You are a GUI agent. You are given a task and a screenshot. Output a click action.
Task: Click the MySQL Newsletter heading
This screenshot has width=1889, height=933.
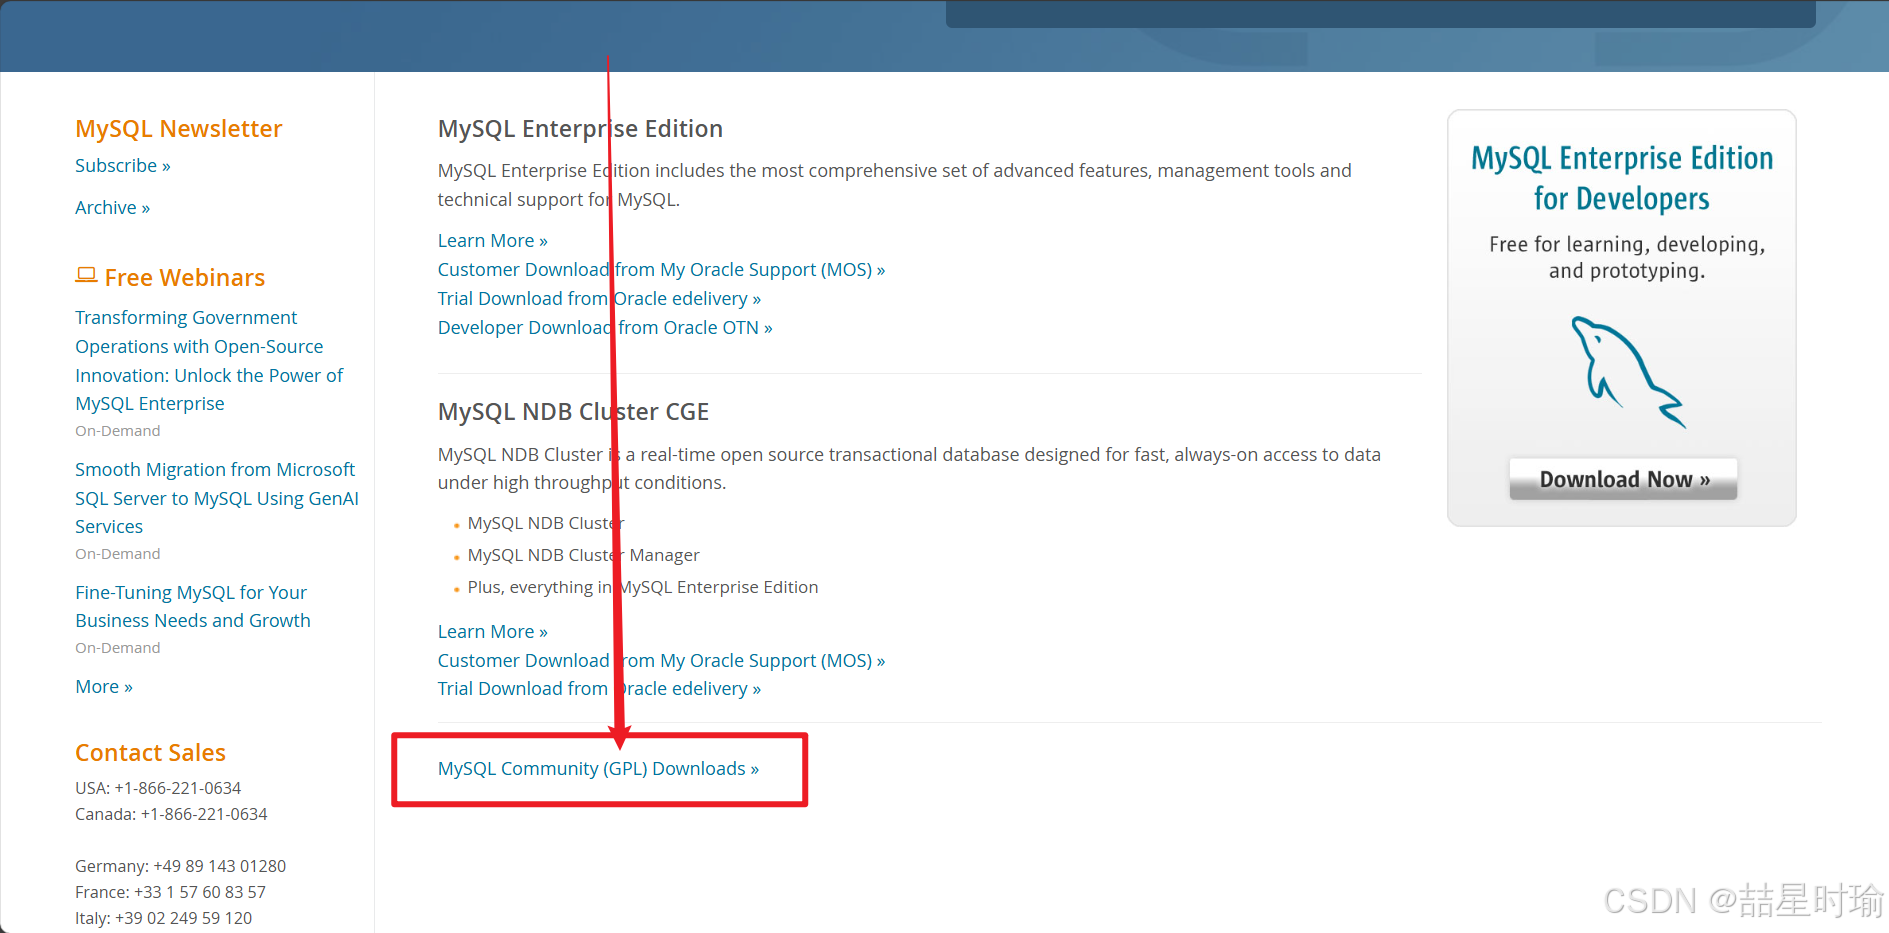click(179, 129)
